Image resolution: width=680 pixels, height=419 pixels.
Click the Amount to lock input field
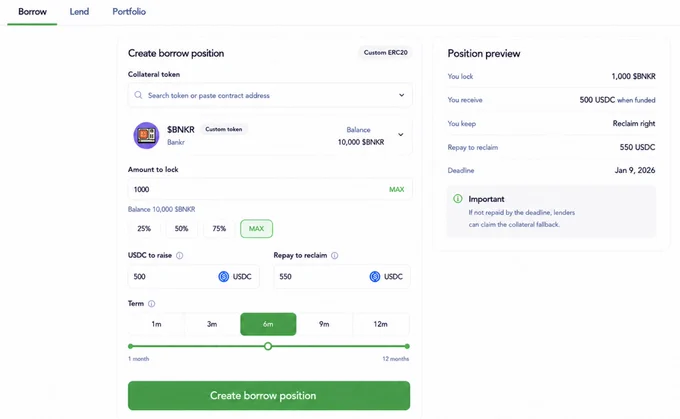coord(270,189)
